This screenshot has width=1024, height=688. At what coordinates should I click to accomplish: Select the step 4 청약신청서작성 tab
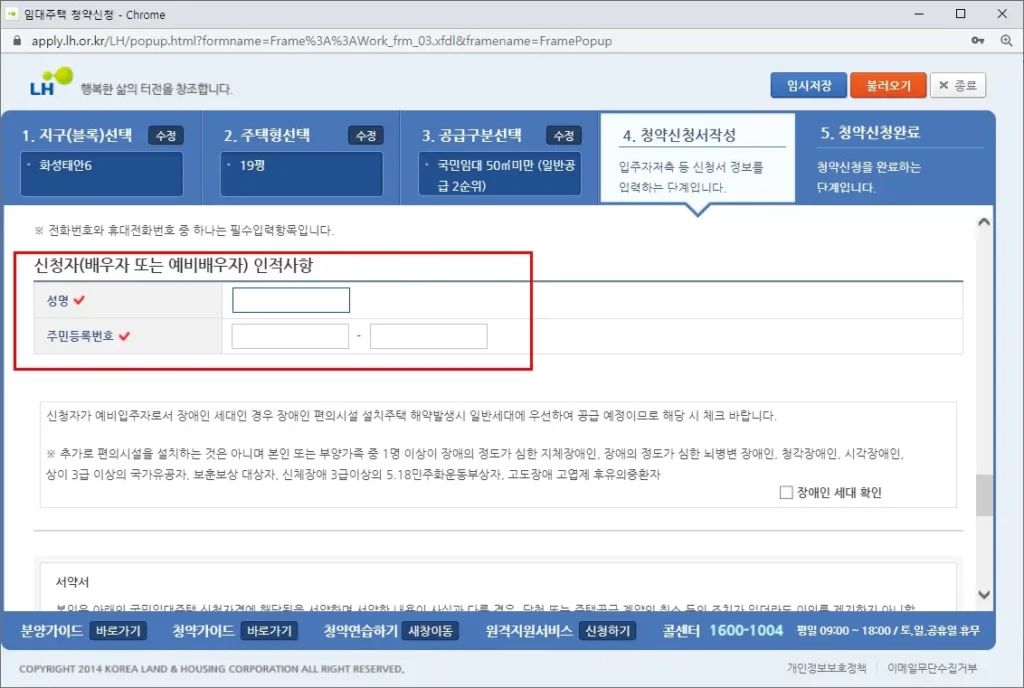697,158
